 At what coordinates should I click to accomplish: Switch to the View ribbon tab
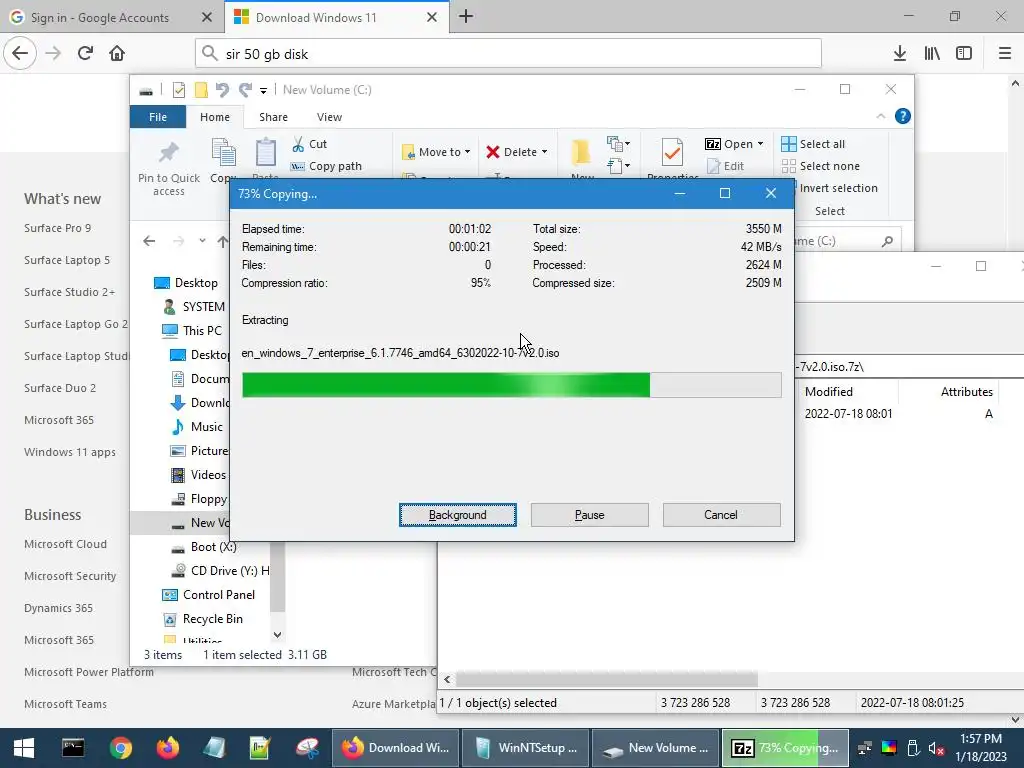tap(329, 117)
